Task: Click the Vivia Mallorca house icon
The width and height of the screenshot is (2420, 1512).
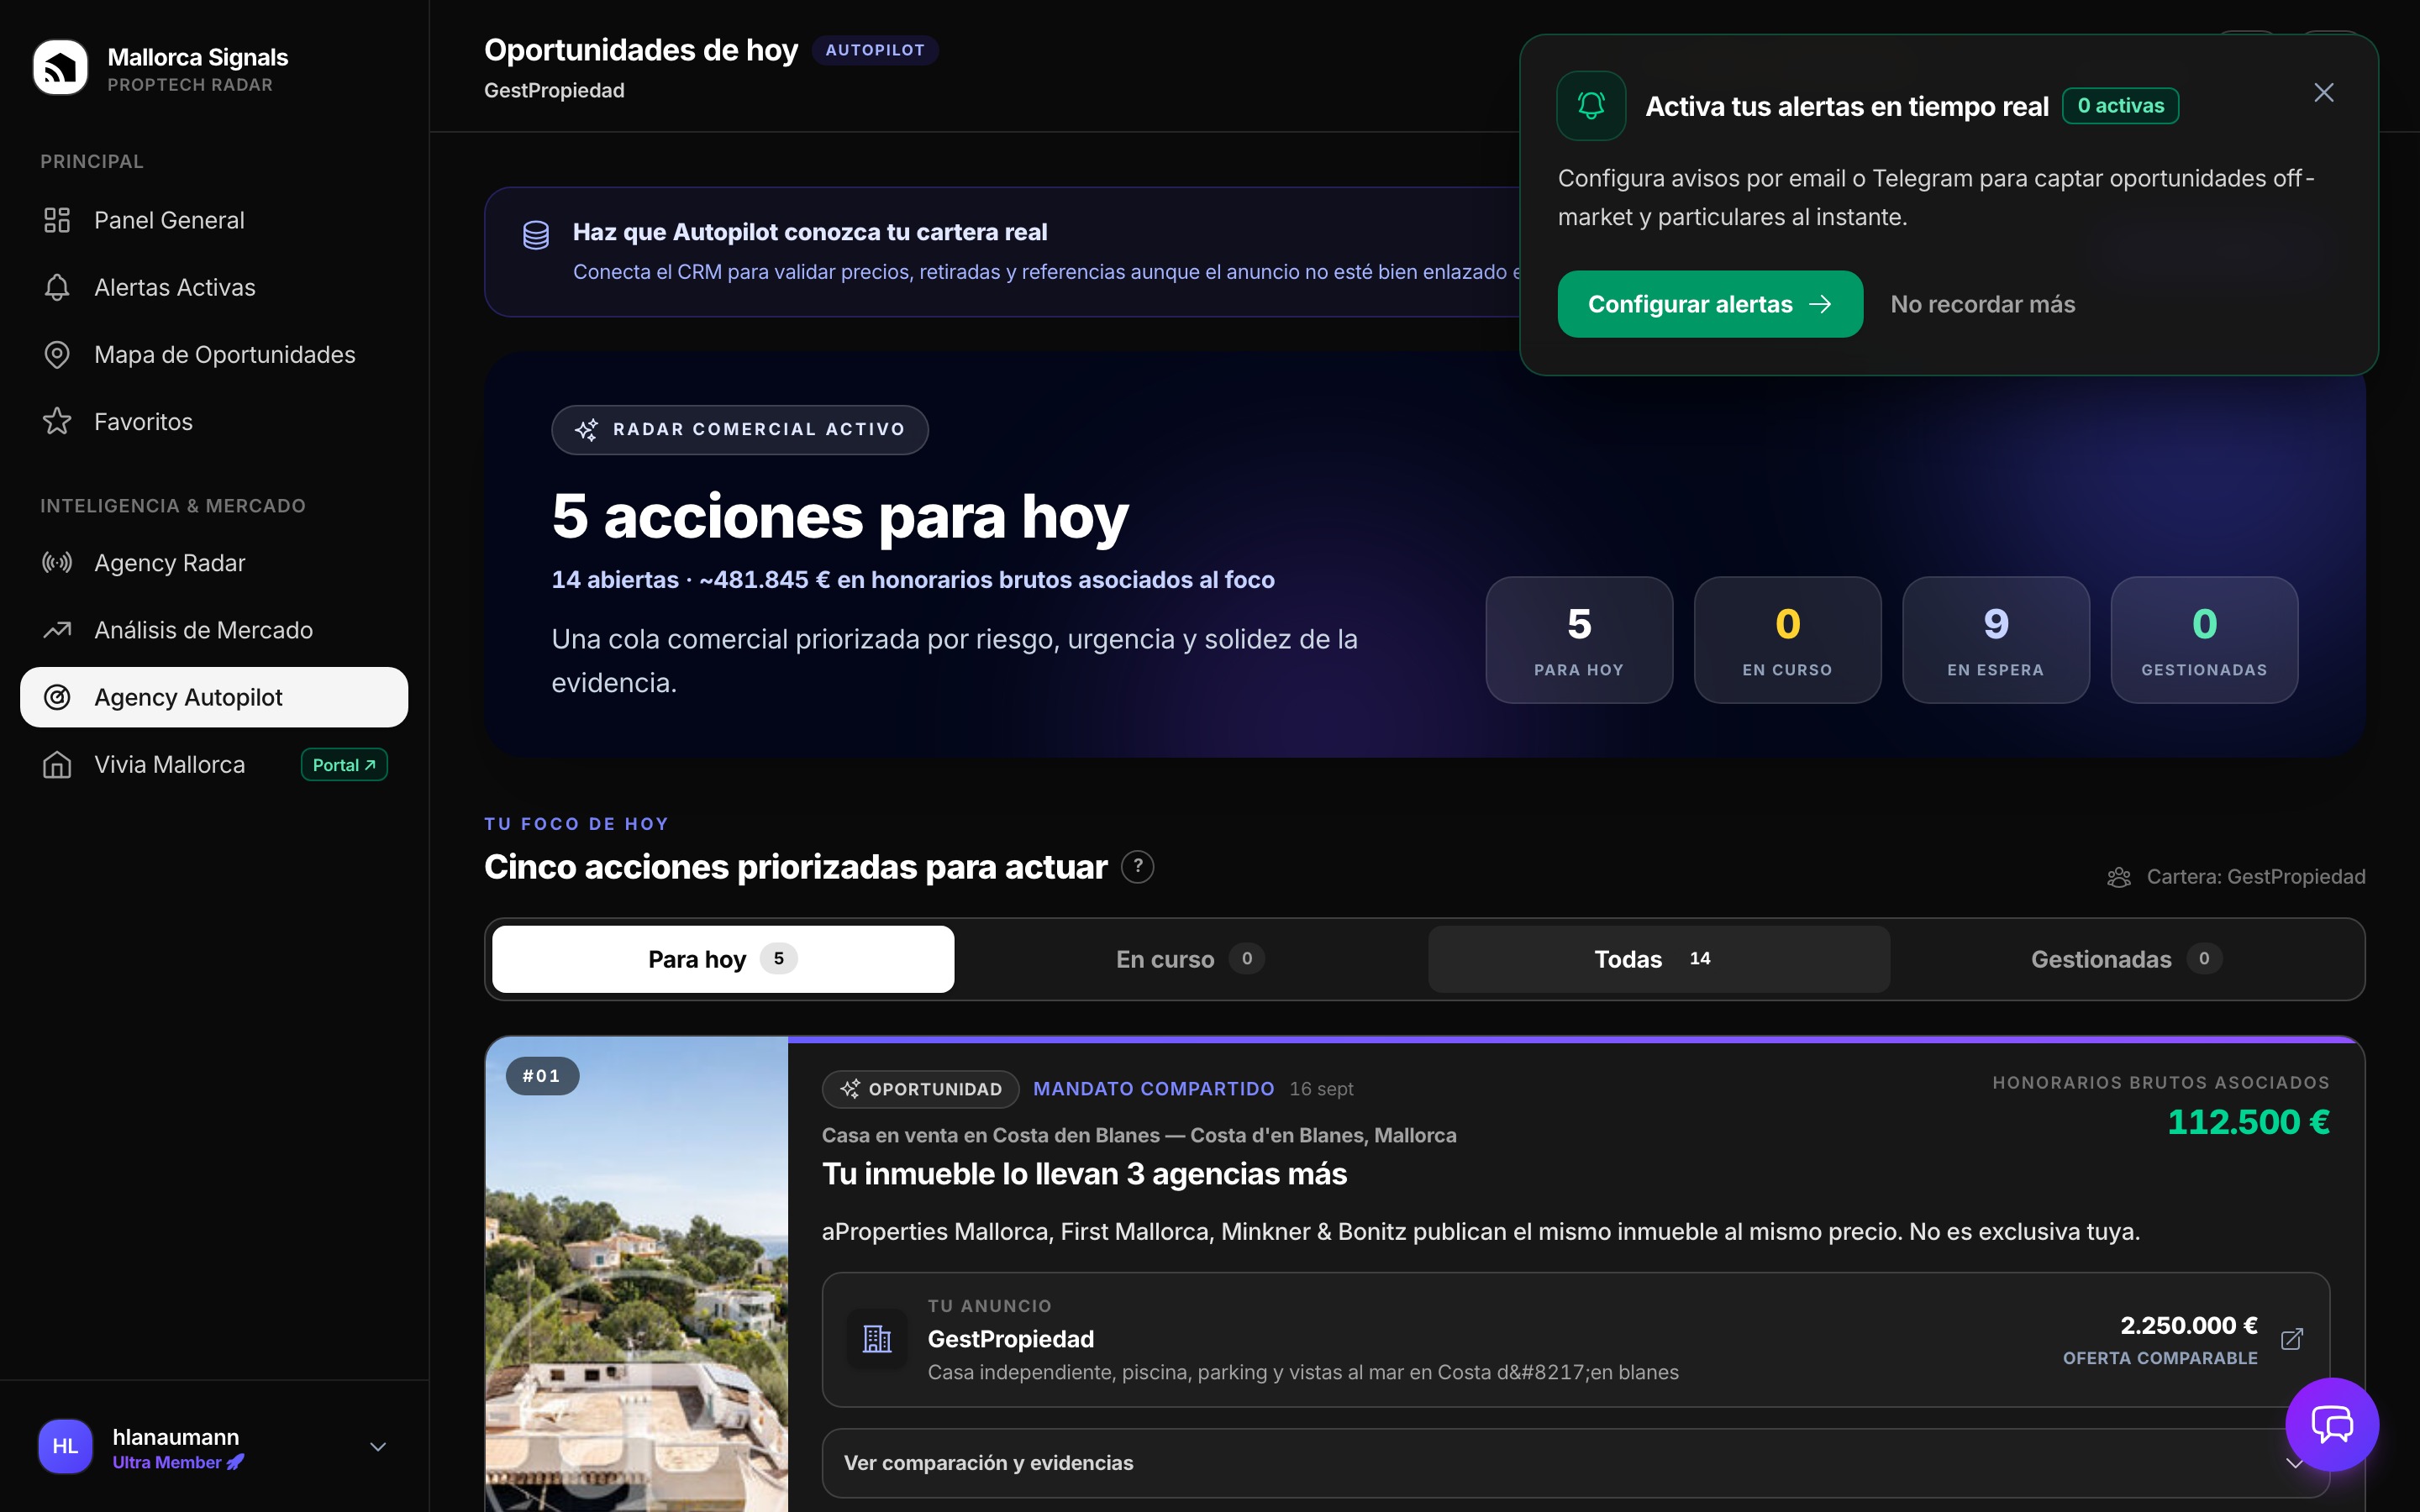Action: click(57, 765)
